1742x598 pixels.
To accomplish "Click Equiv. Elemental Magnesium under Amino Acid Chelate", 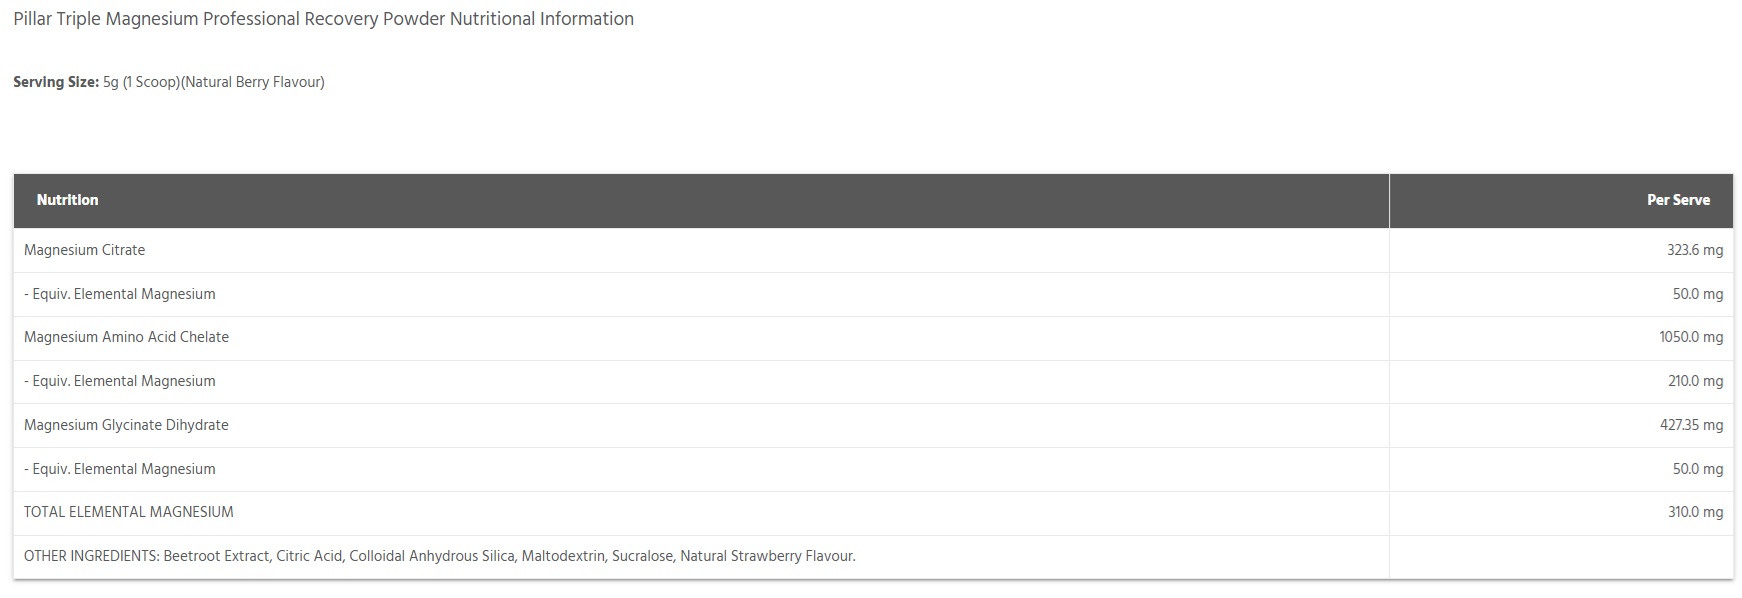I will click(120, 381).
